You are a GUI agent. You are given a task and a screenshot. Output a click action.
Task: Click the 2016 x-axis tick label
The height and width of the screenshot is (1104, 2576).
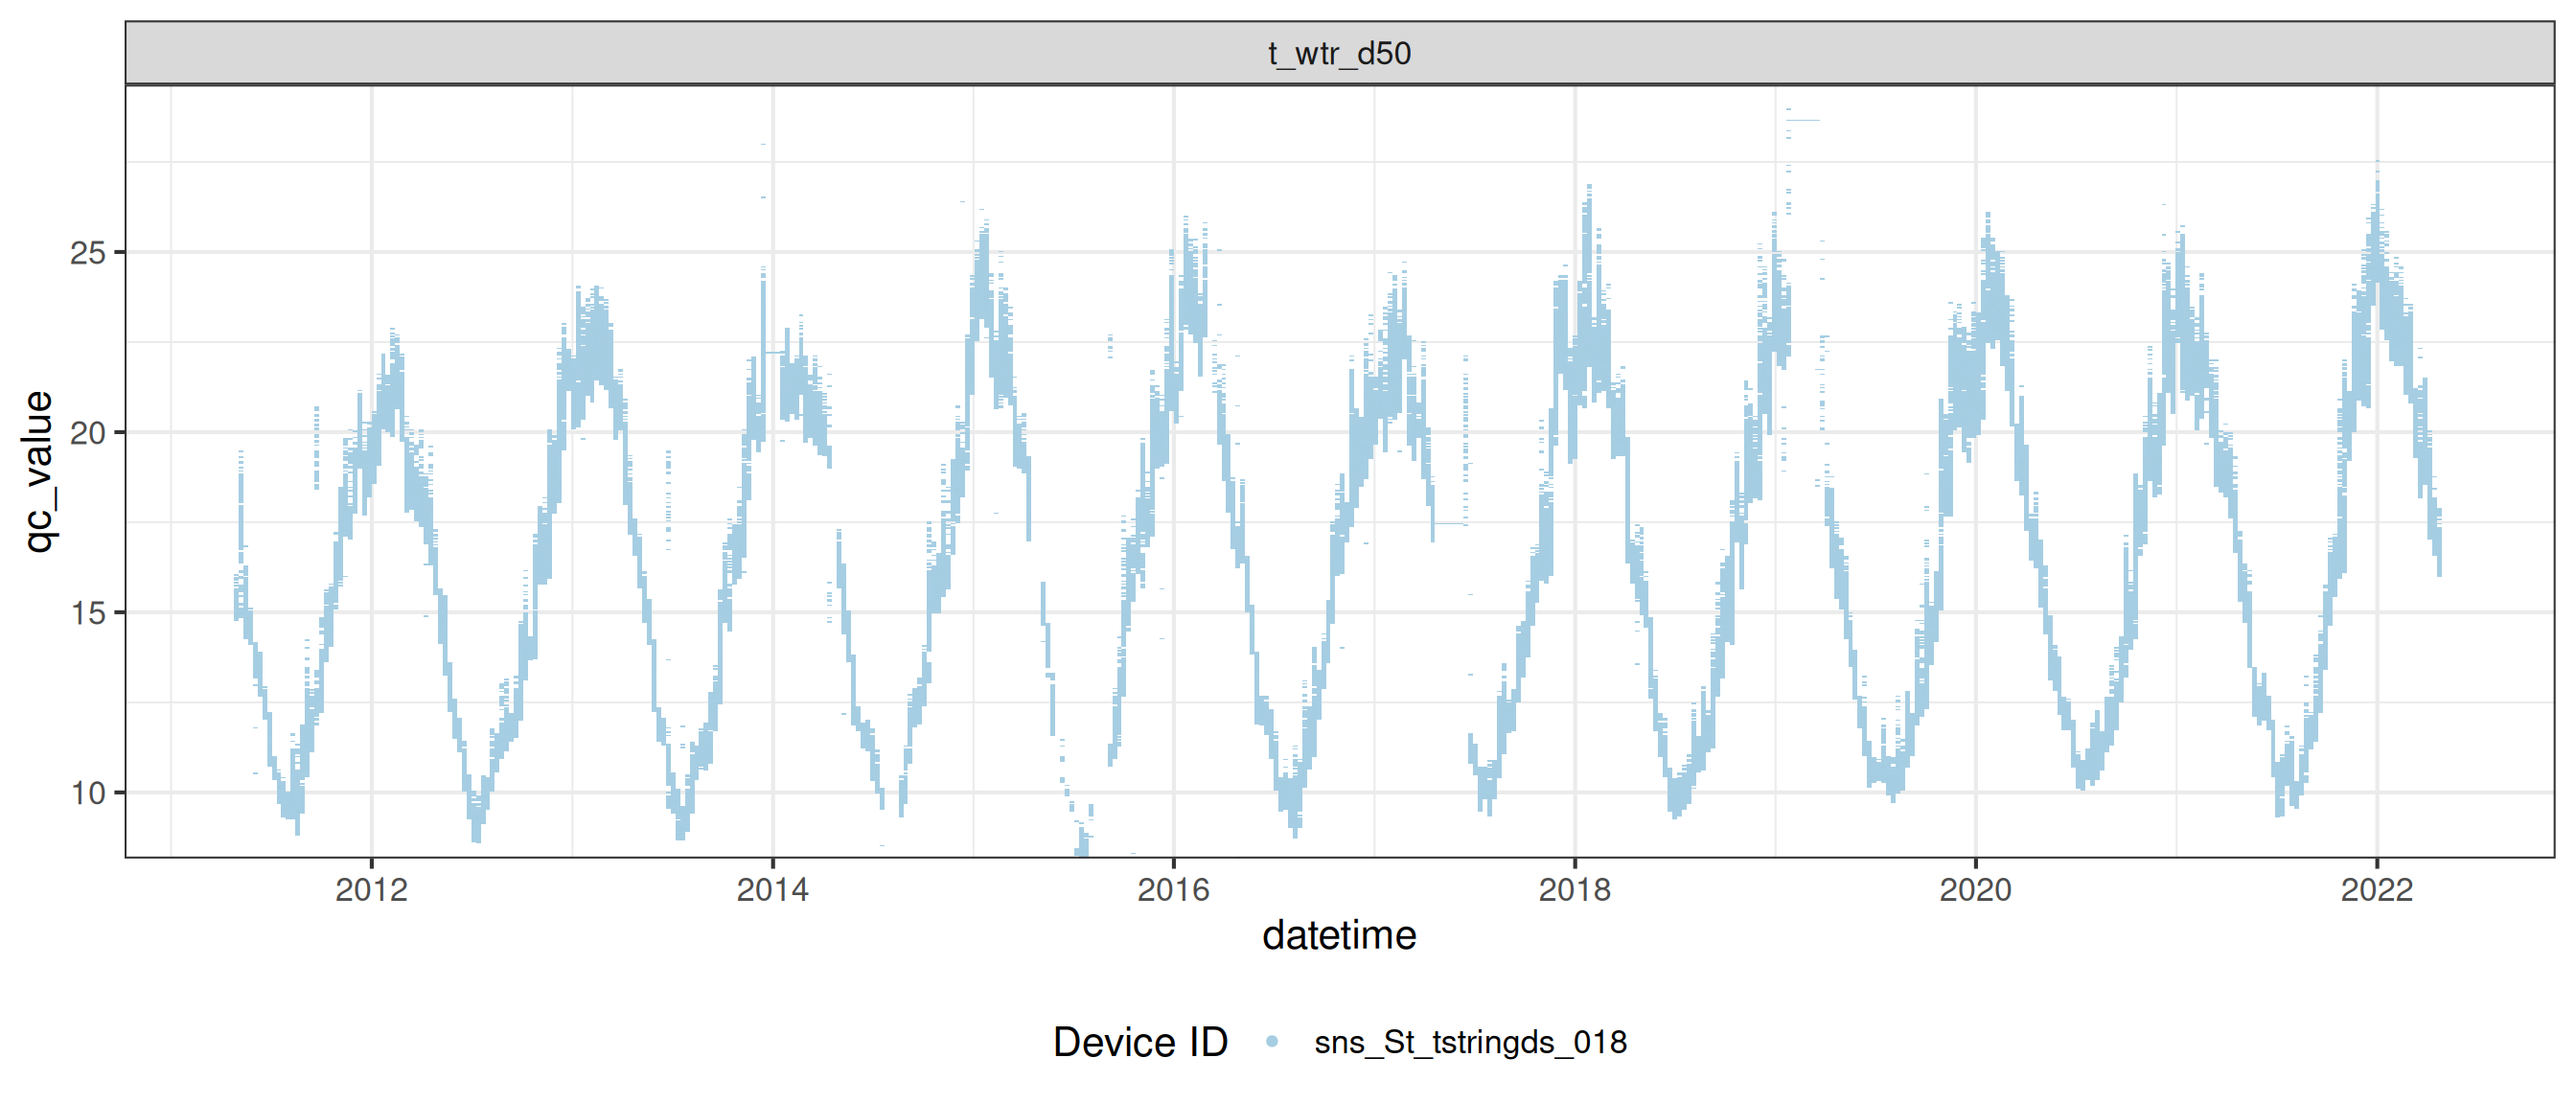pyautogui.click(x=1173, y=889)
